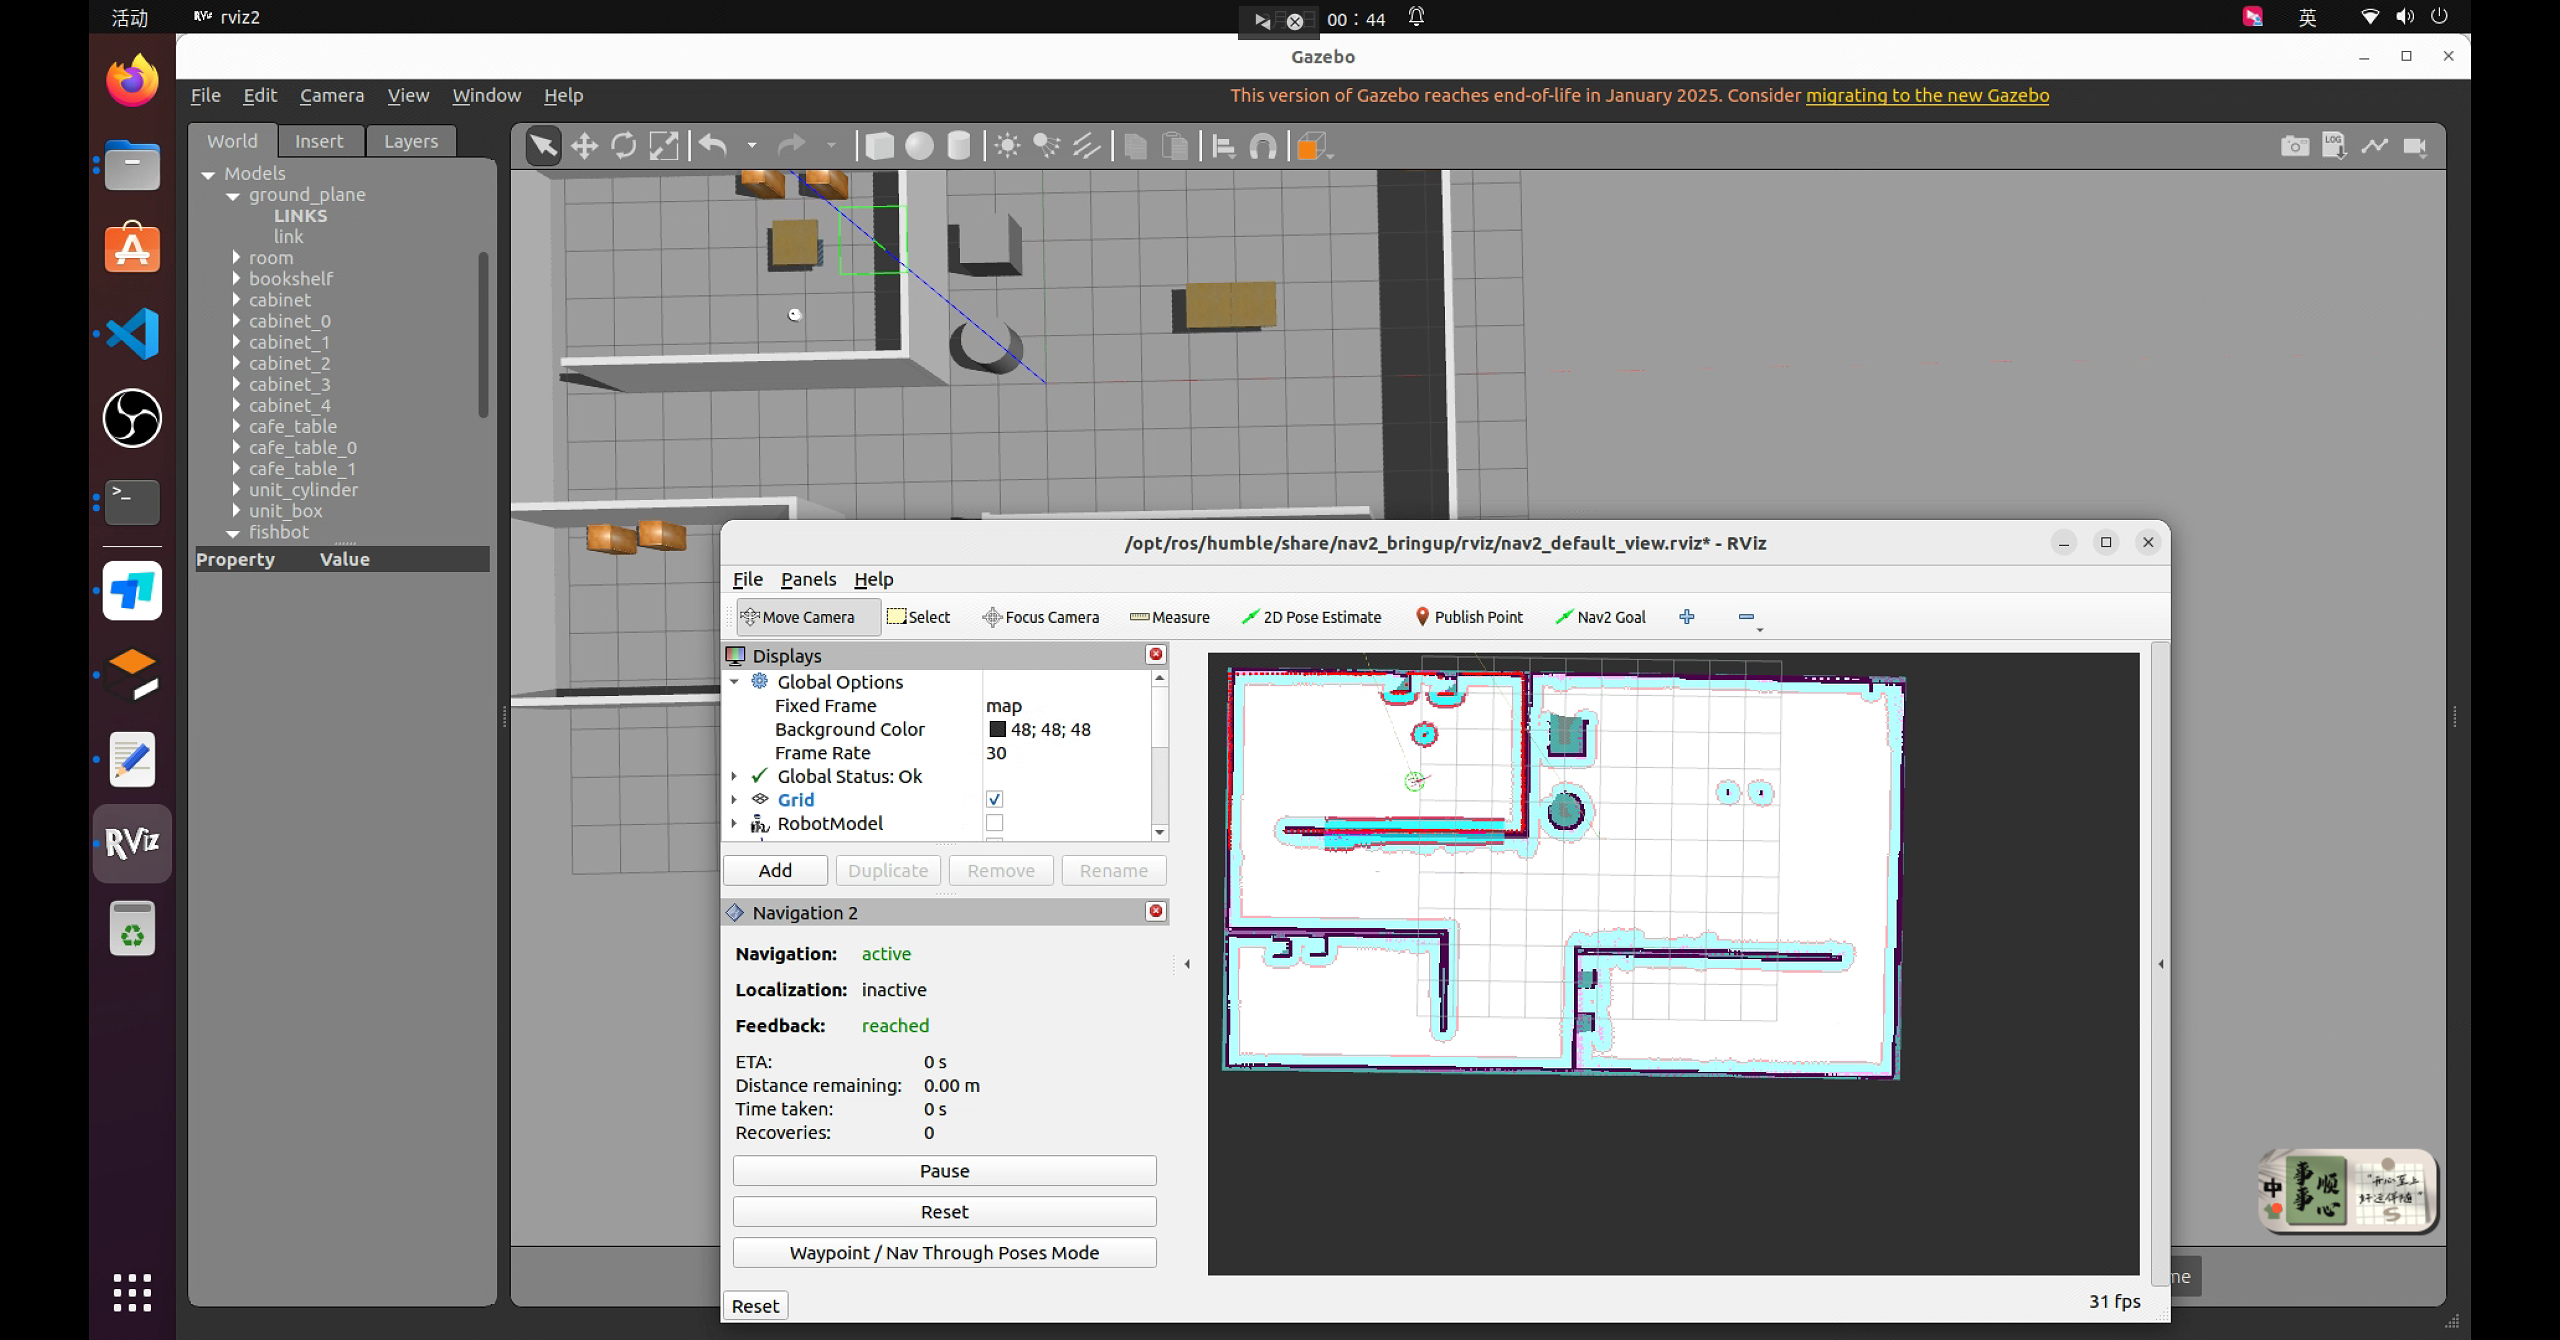Open Firefox from the Ubuntu dock
This screenshot has width=2560, height=1340.
coord(132,80)
